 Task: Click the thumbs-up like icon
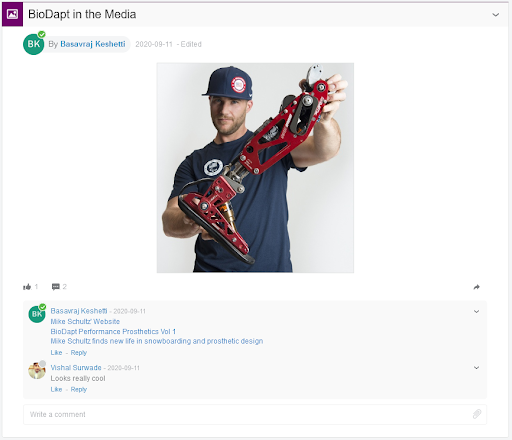[27, 287]
